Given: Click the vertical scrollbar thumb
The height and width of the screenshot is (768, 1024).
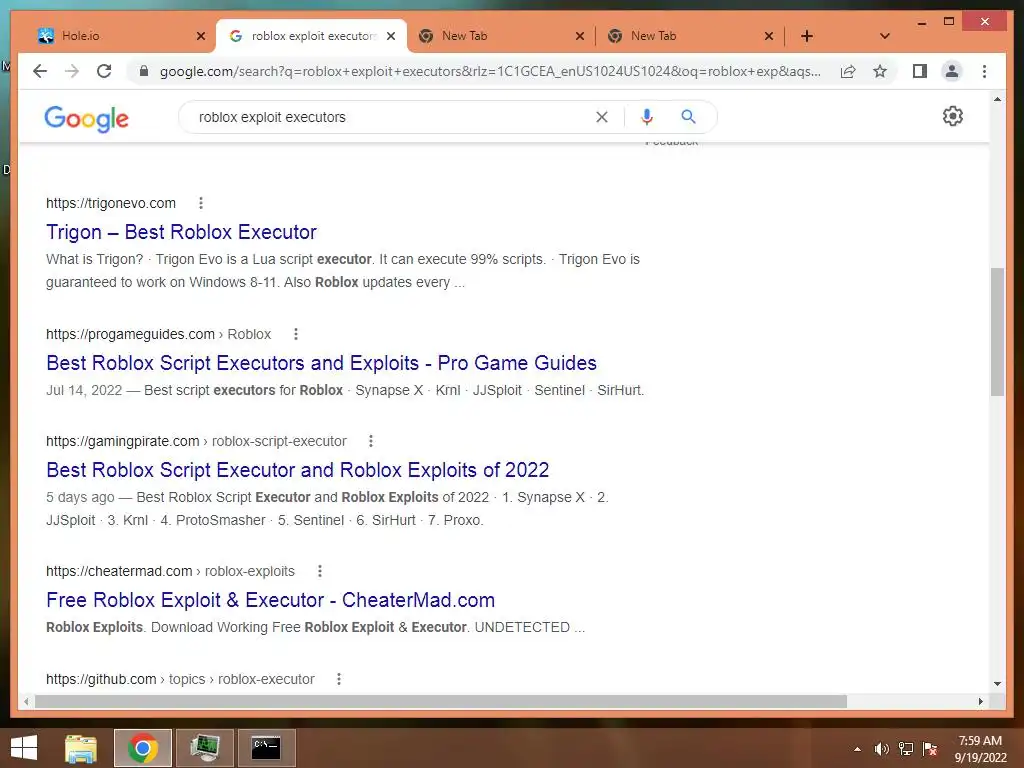Looking at the screenshot, I should click(997, 332).
